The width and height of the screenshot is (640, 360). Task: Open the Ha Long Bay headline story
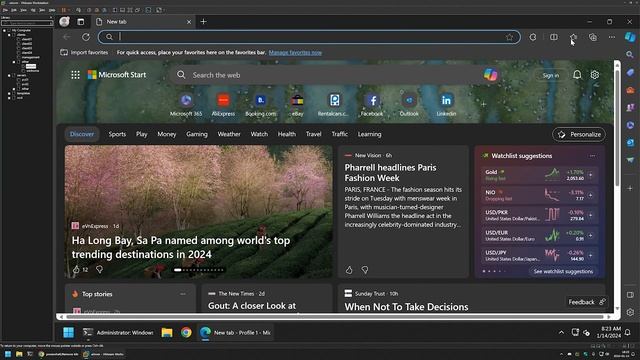[181, 247]
